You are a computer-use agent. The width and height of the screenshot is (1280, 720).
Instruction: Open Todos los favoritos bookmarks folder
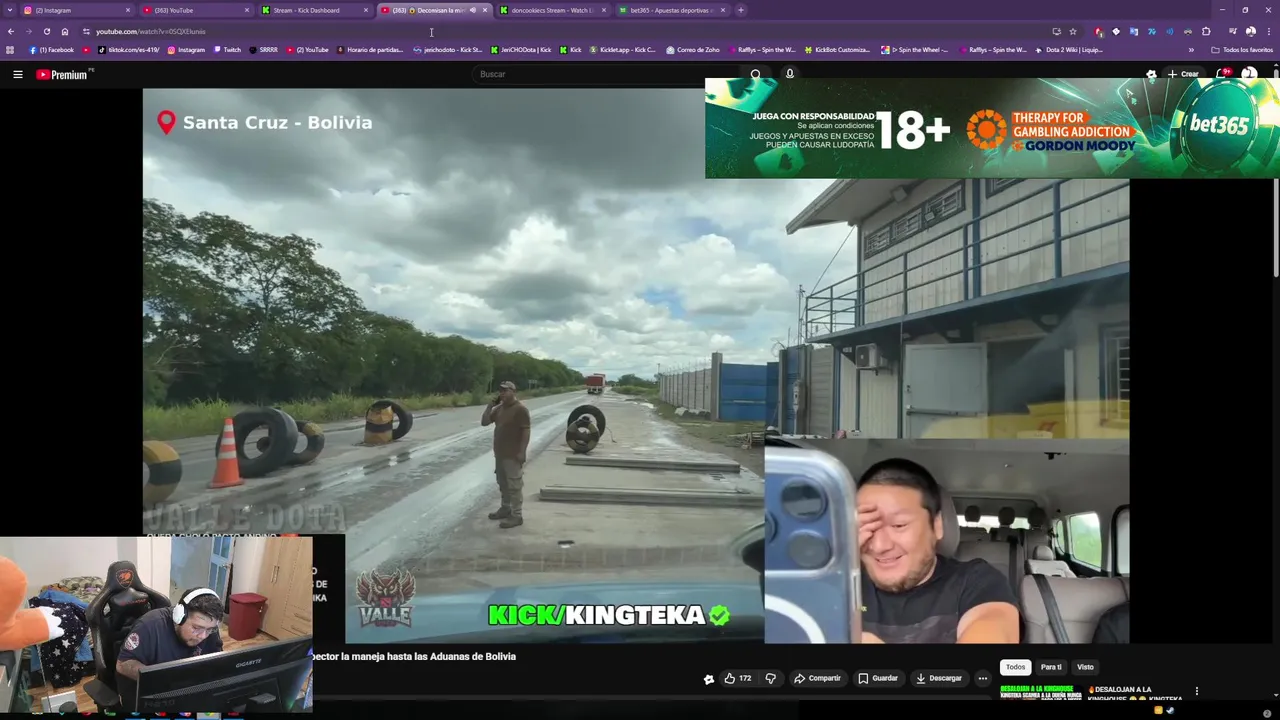[1241, 49]
